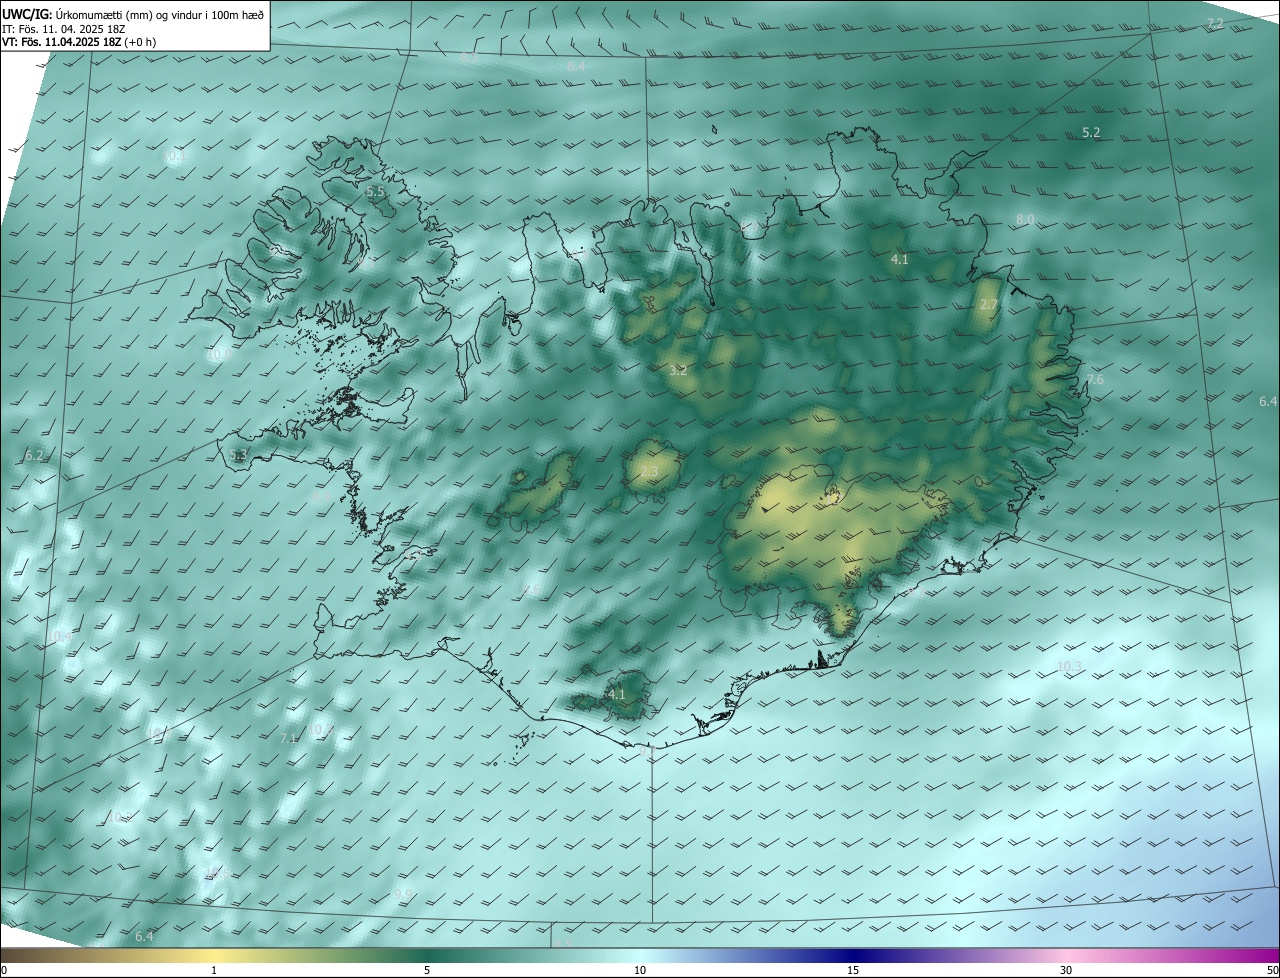Click the 'VT: Fös. 11.04.2025 18Z (+0 h)' line

coord(78,42)
